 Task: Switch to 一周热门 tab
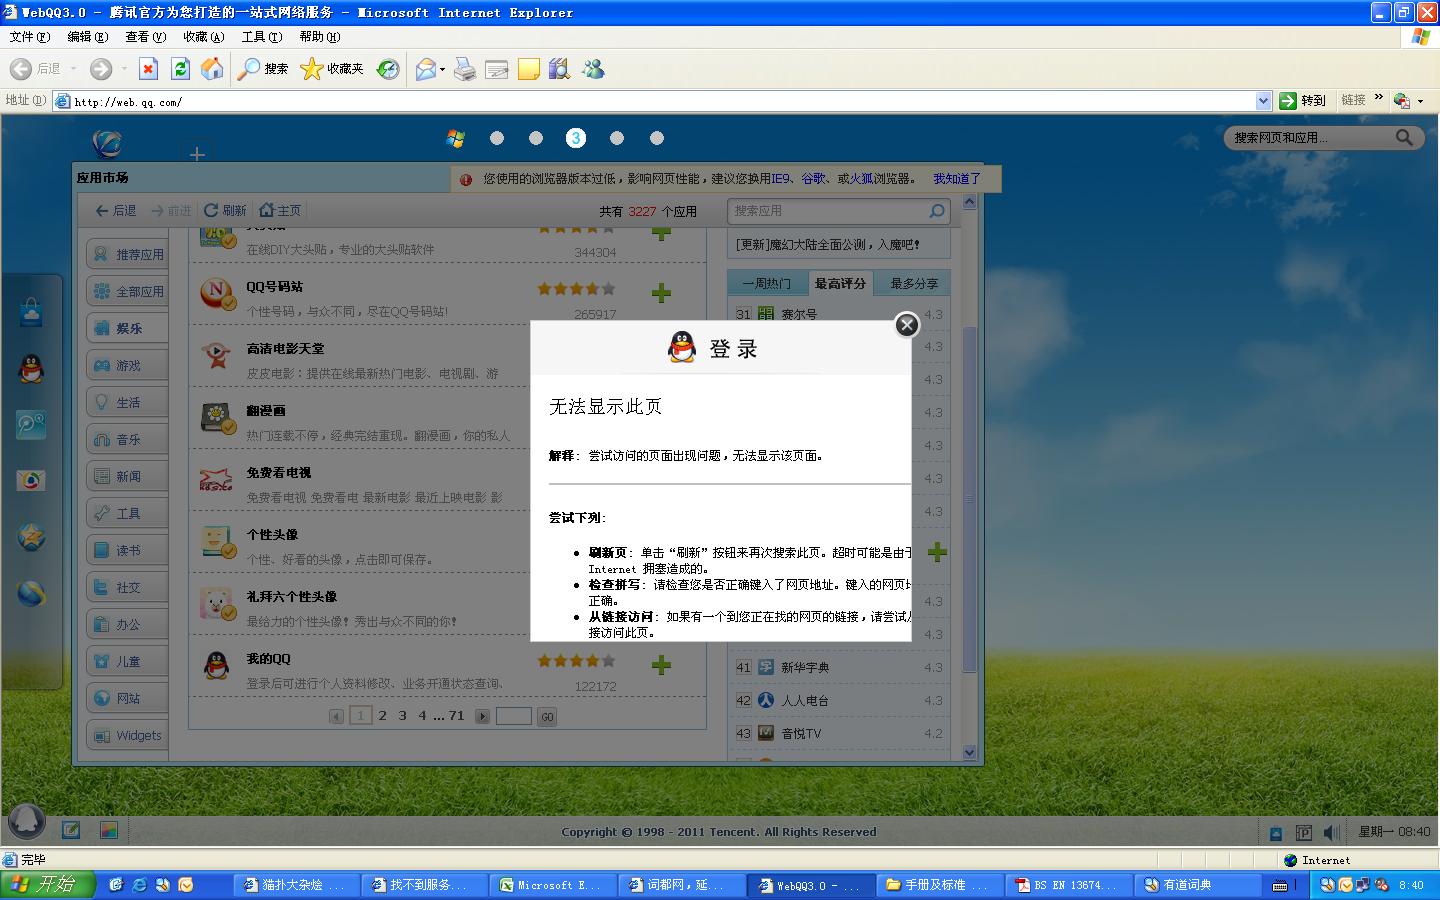766,284
